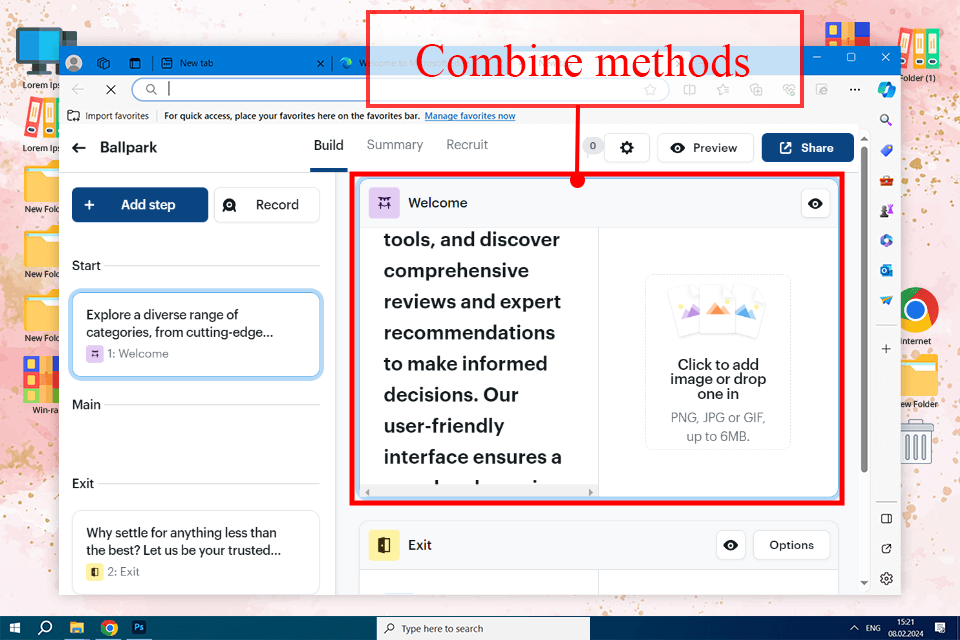
Task: Open Photoshop from the taskbar
Action: [x=139, y=628]
